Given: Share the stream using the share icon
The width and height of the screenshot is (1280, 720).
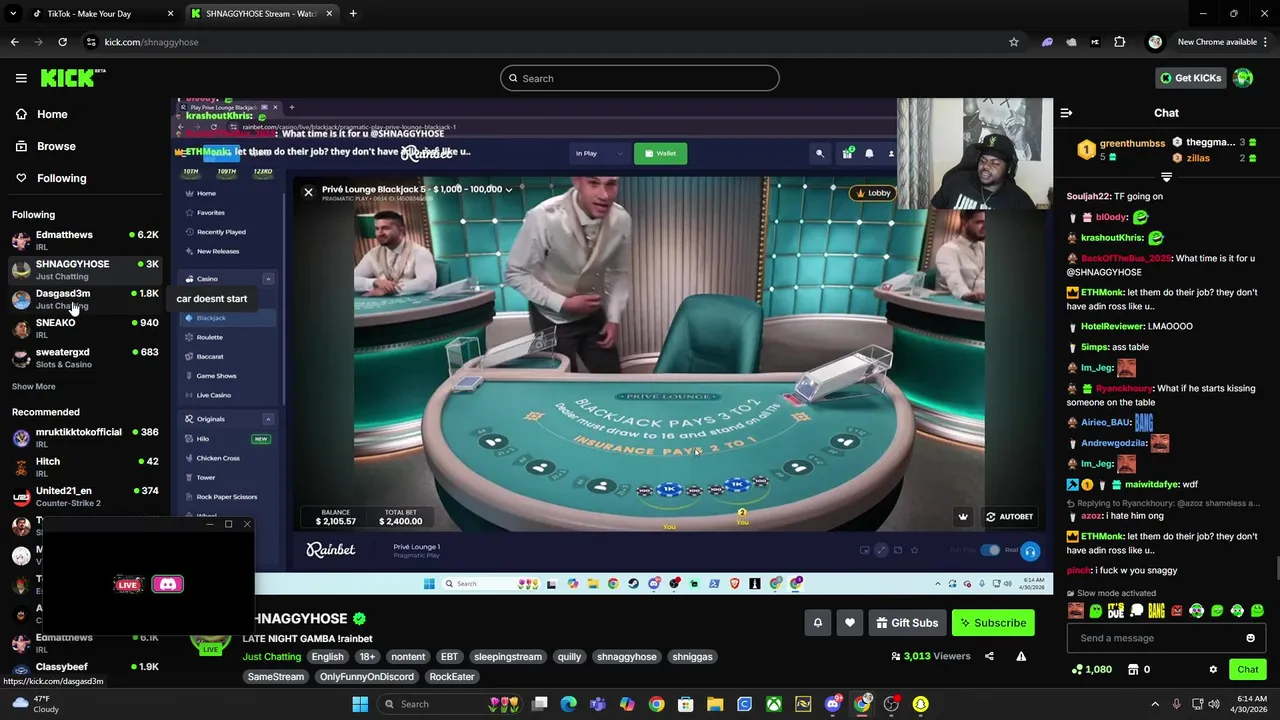Looking at the screenshot, I should coord(989,656).
